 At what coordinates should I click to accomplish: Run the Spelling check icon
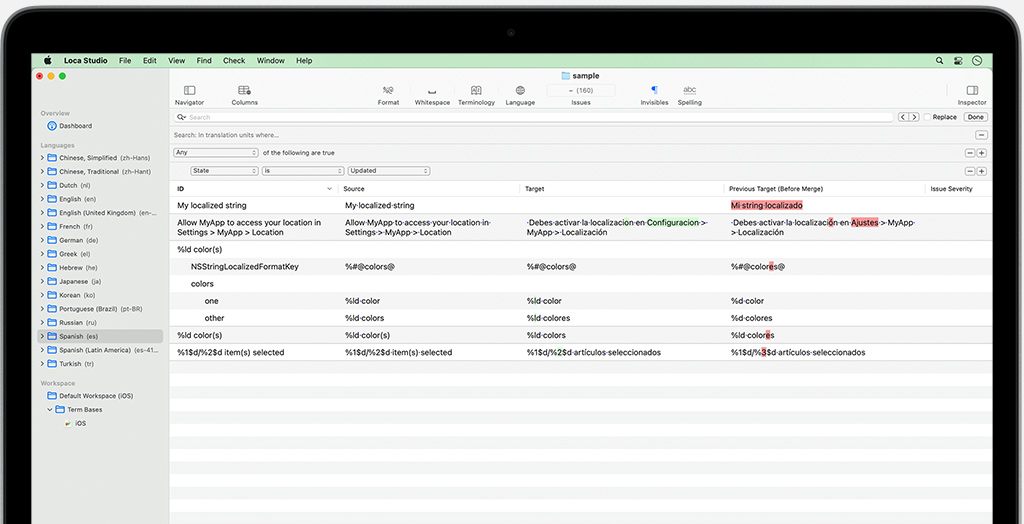click(x=689, y=91)
